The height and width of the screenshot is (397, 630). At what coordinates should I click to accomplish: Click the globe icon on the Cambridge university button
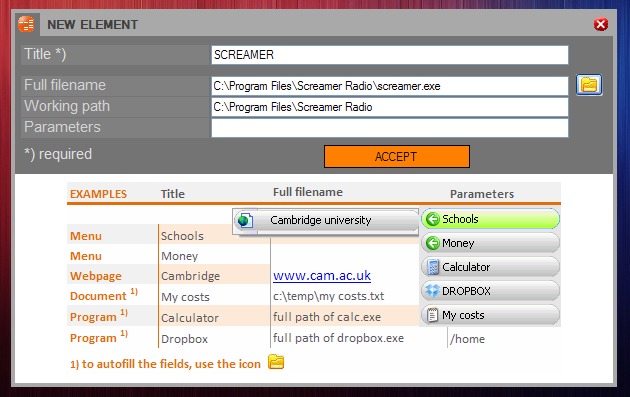[245, 220]
